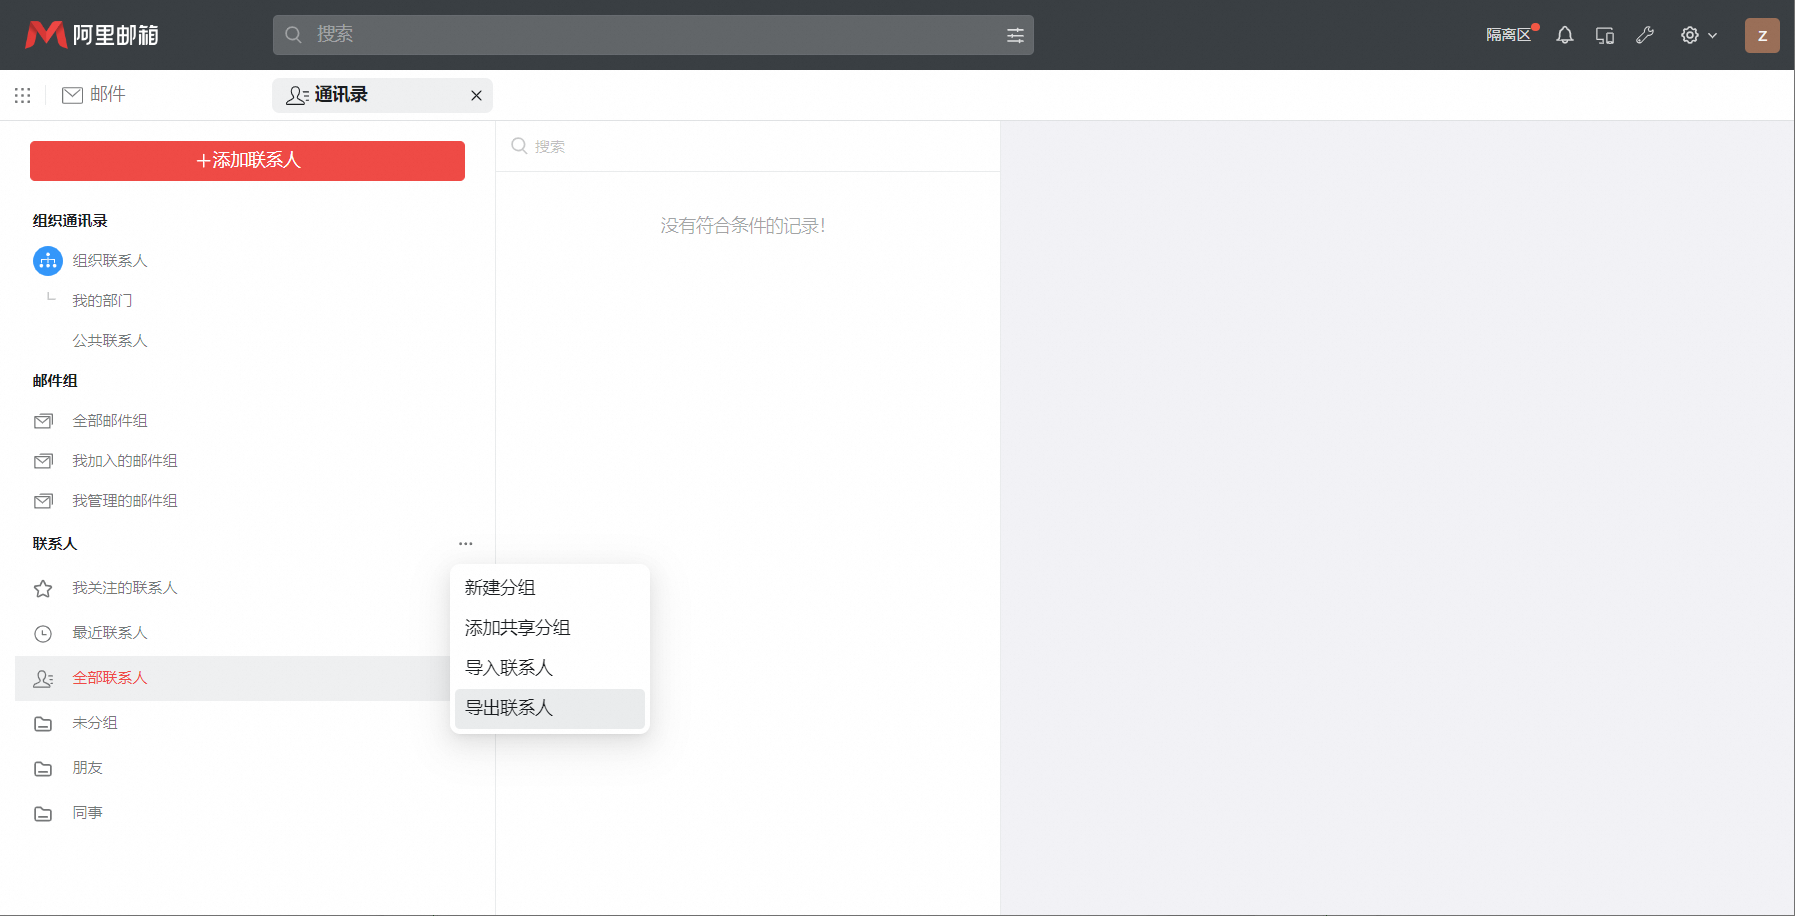Click the contact list search field

[600, 146]
